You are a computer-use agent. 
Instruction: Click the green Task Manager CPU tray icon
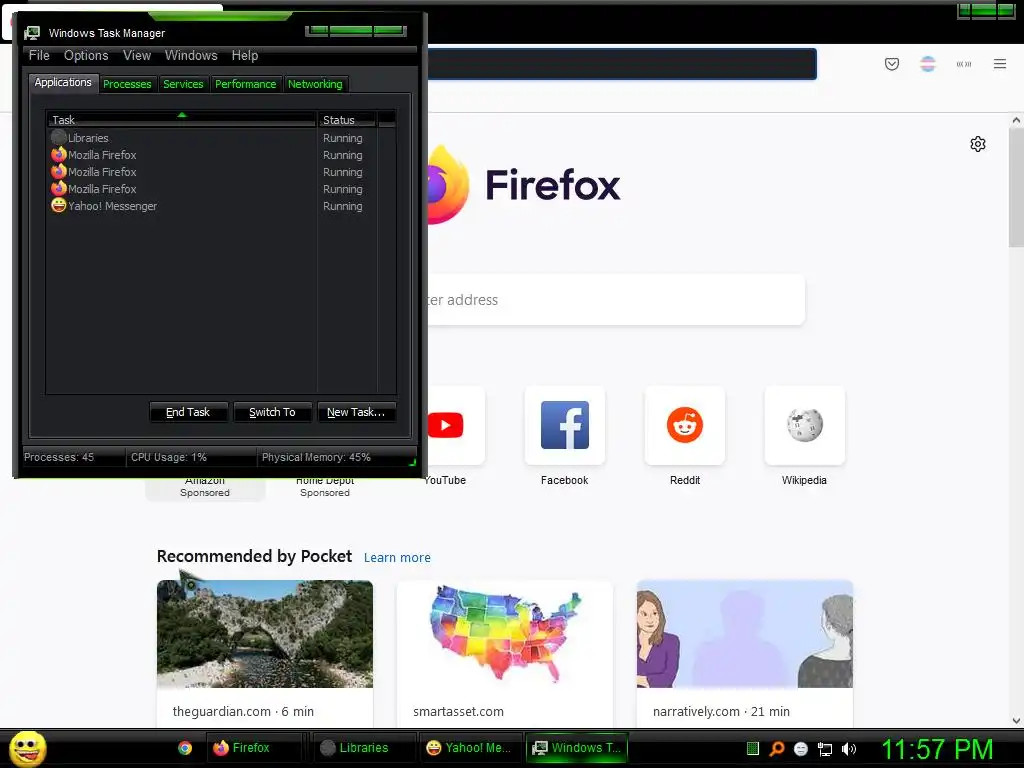(752, 748)
